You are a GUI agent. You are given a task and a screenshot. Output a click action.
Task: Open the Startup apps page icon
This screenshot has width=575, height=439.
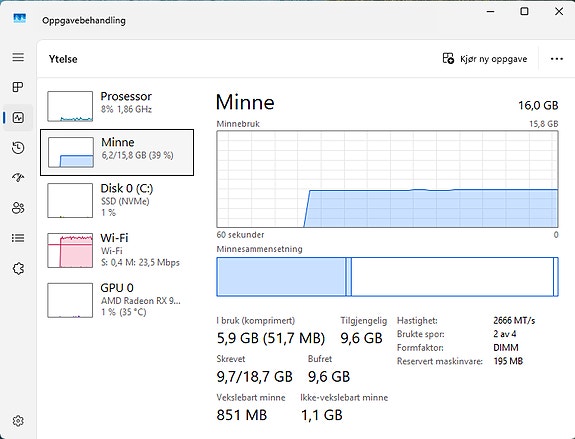[x=18, y=178]
